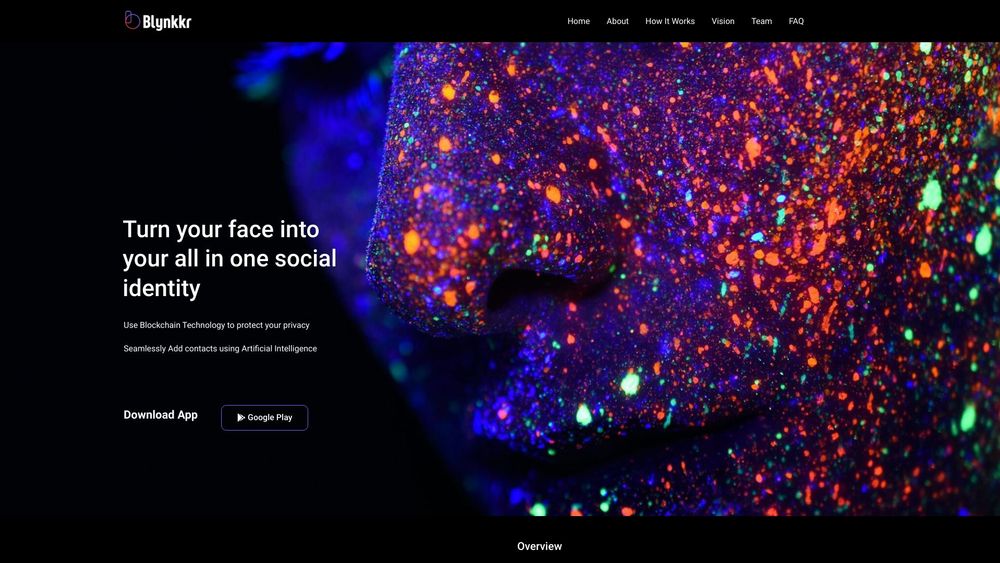Click the "Download App" label
The height and width of the screenshot is (563, 1000).
(x=161, y=415)
